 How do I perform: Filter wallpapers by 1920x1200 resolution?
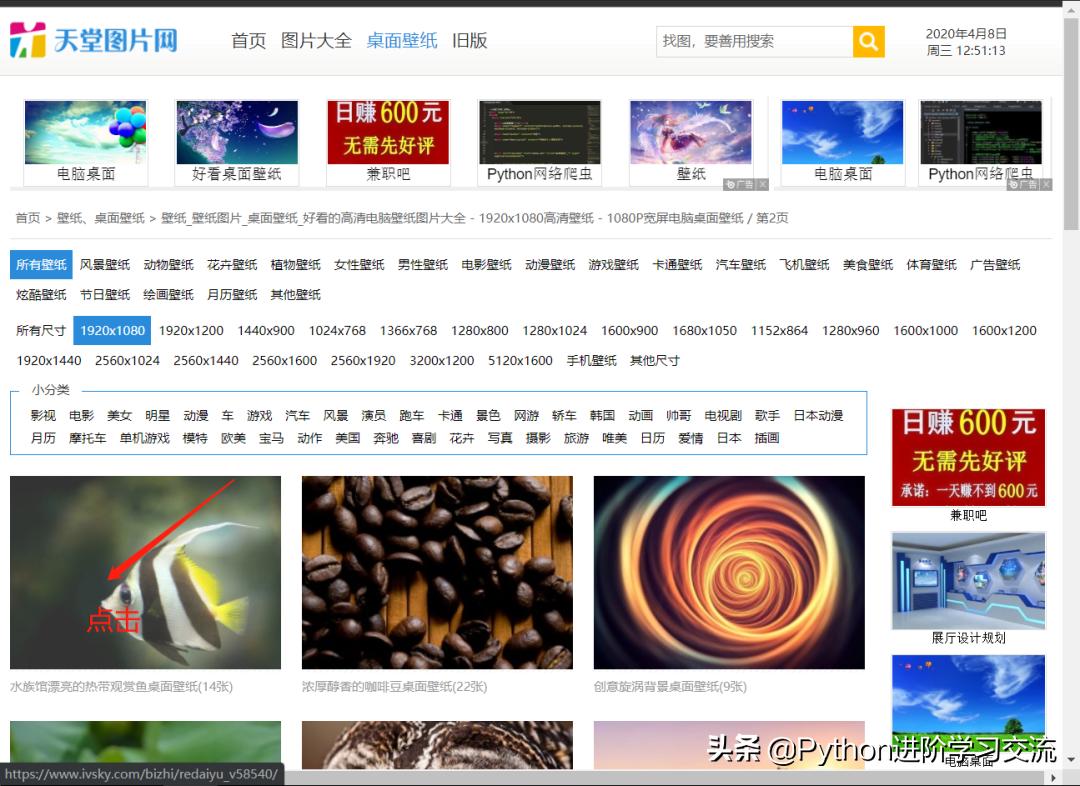click(x=191, y=330)
